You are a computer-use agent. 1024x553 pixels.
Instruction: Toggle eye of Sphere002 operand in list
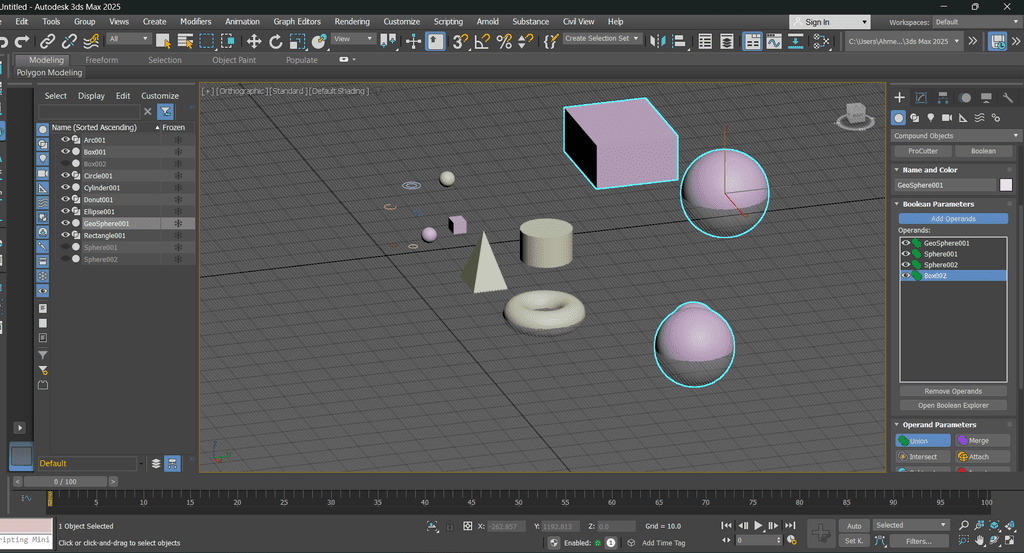click(906, 264)
